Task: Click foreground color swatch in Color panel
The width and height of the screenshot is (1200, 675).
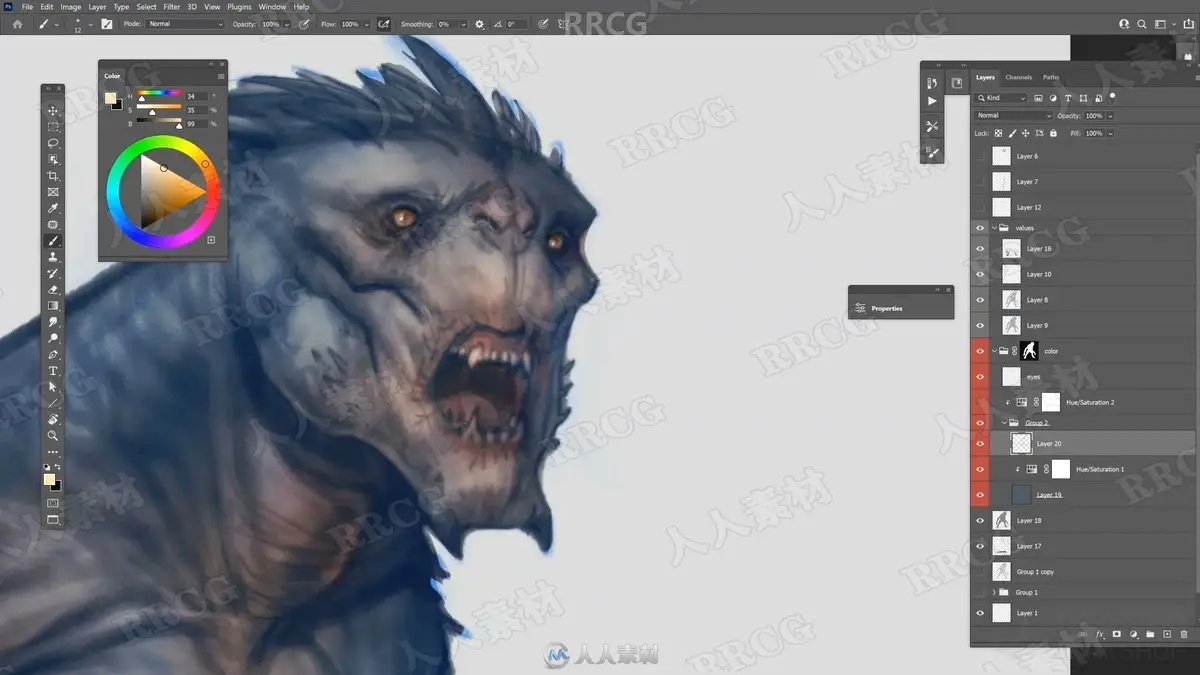Action: click(x=111, y=97)
